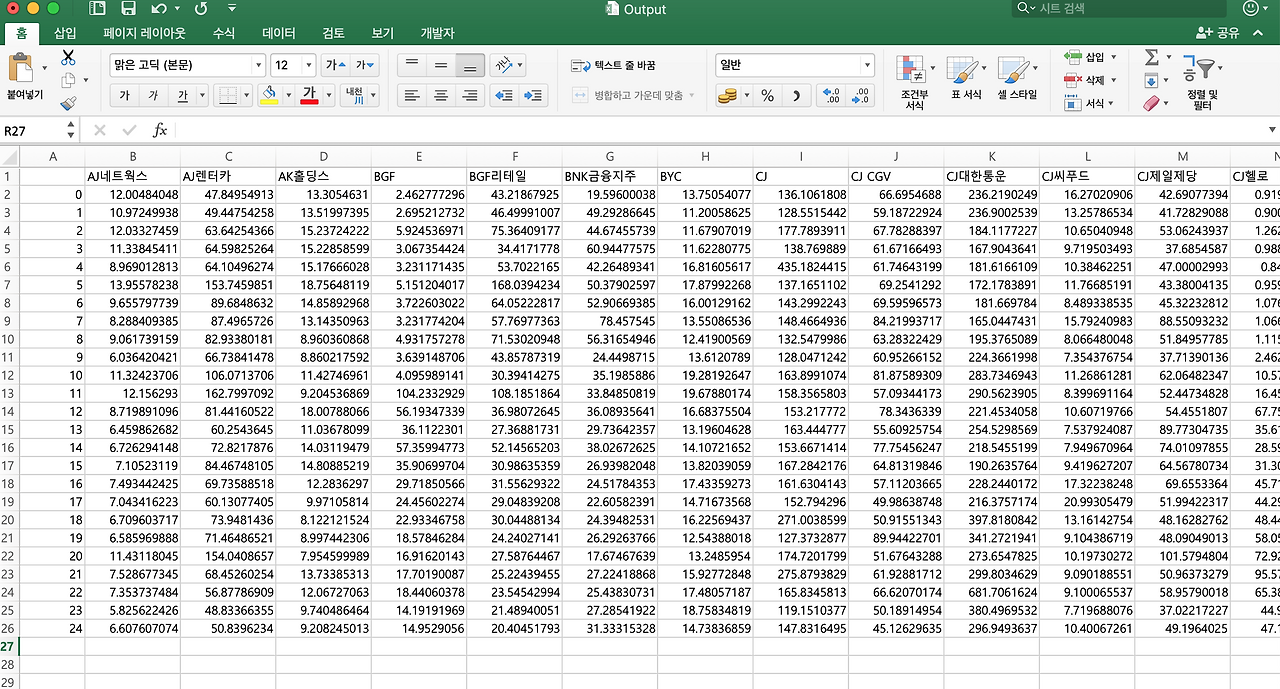Open the workbook template gallery icon
The image size is (1280, 689).
coord(97,9)
